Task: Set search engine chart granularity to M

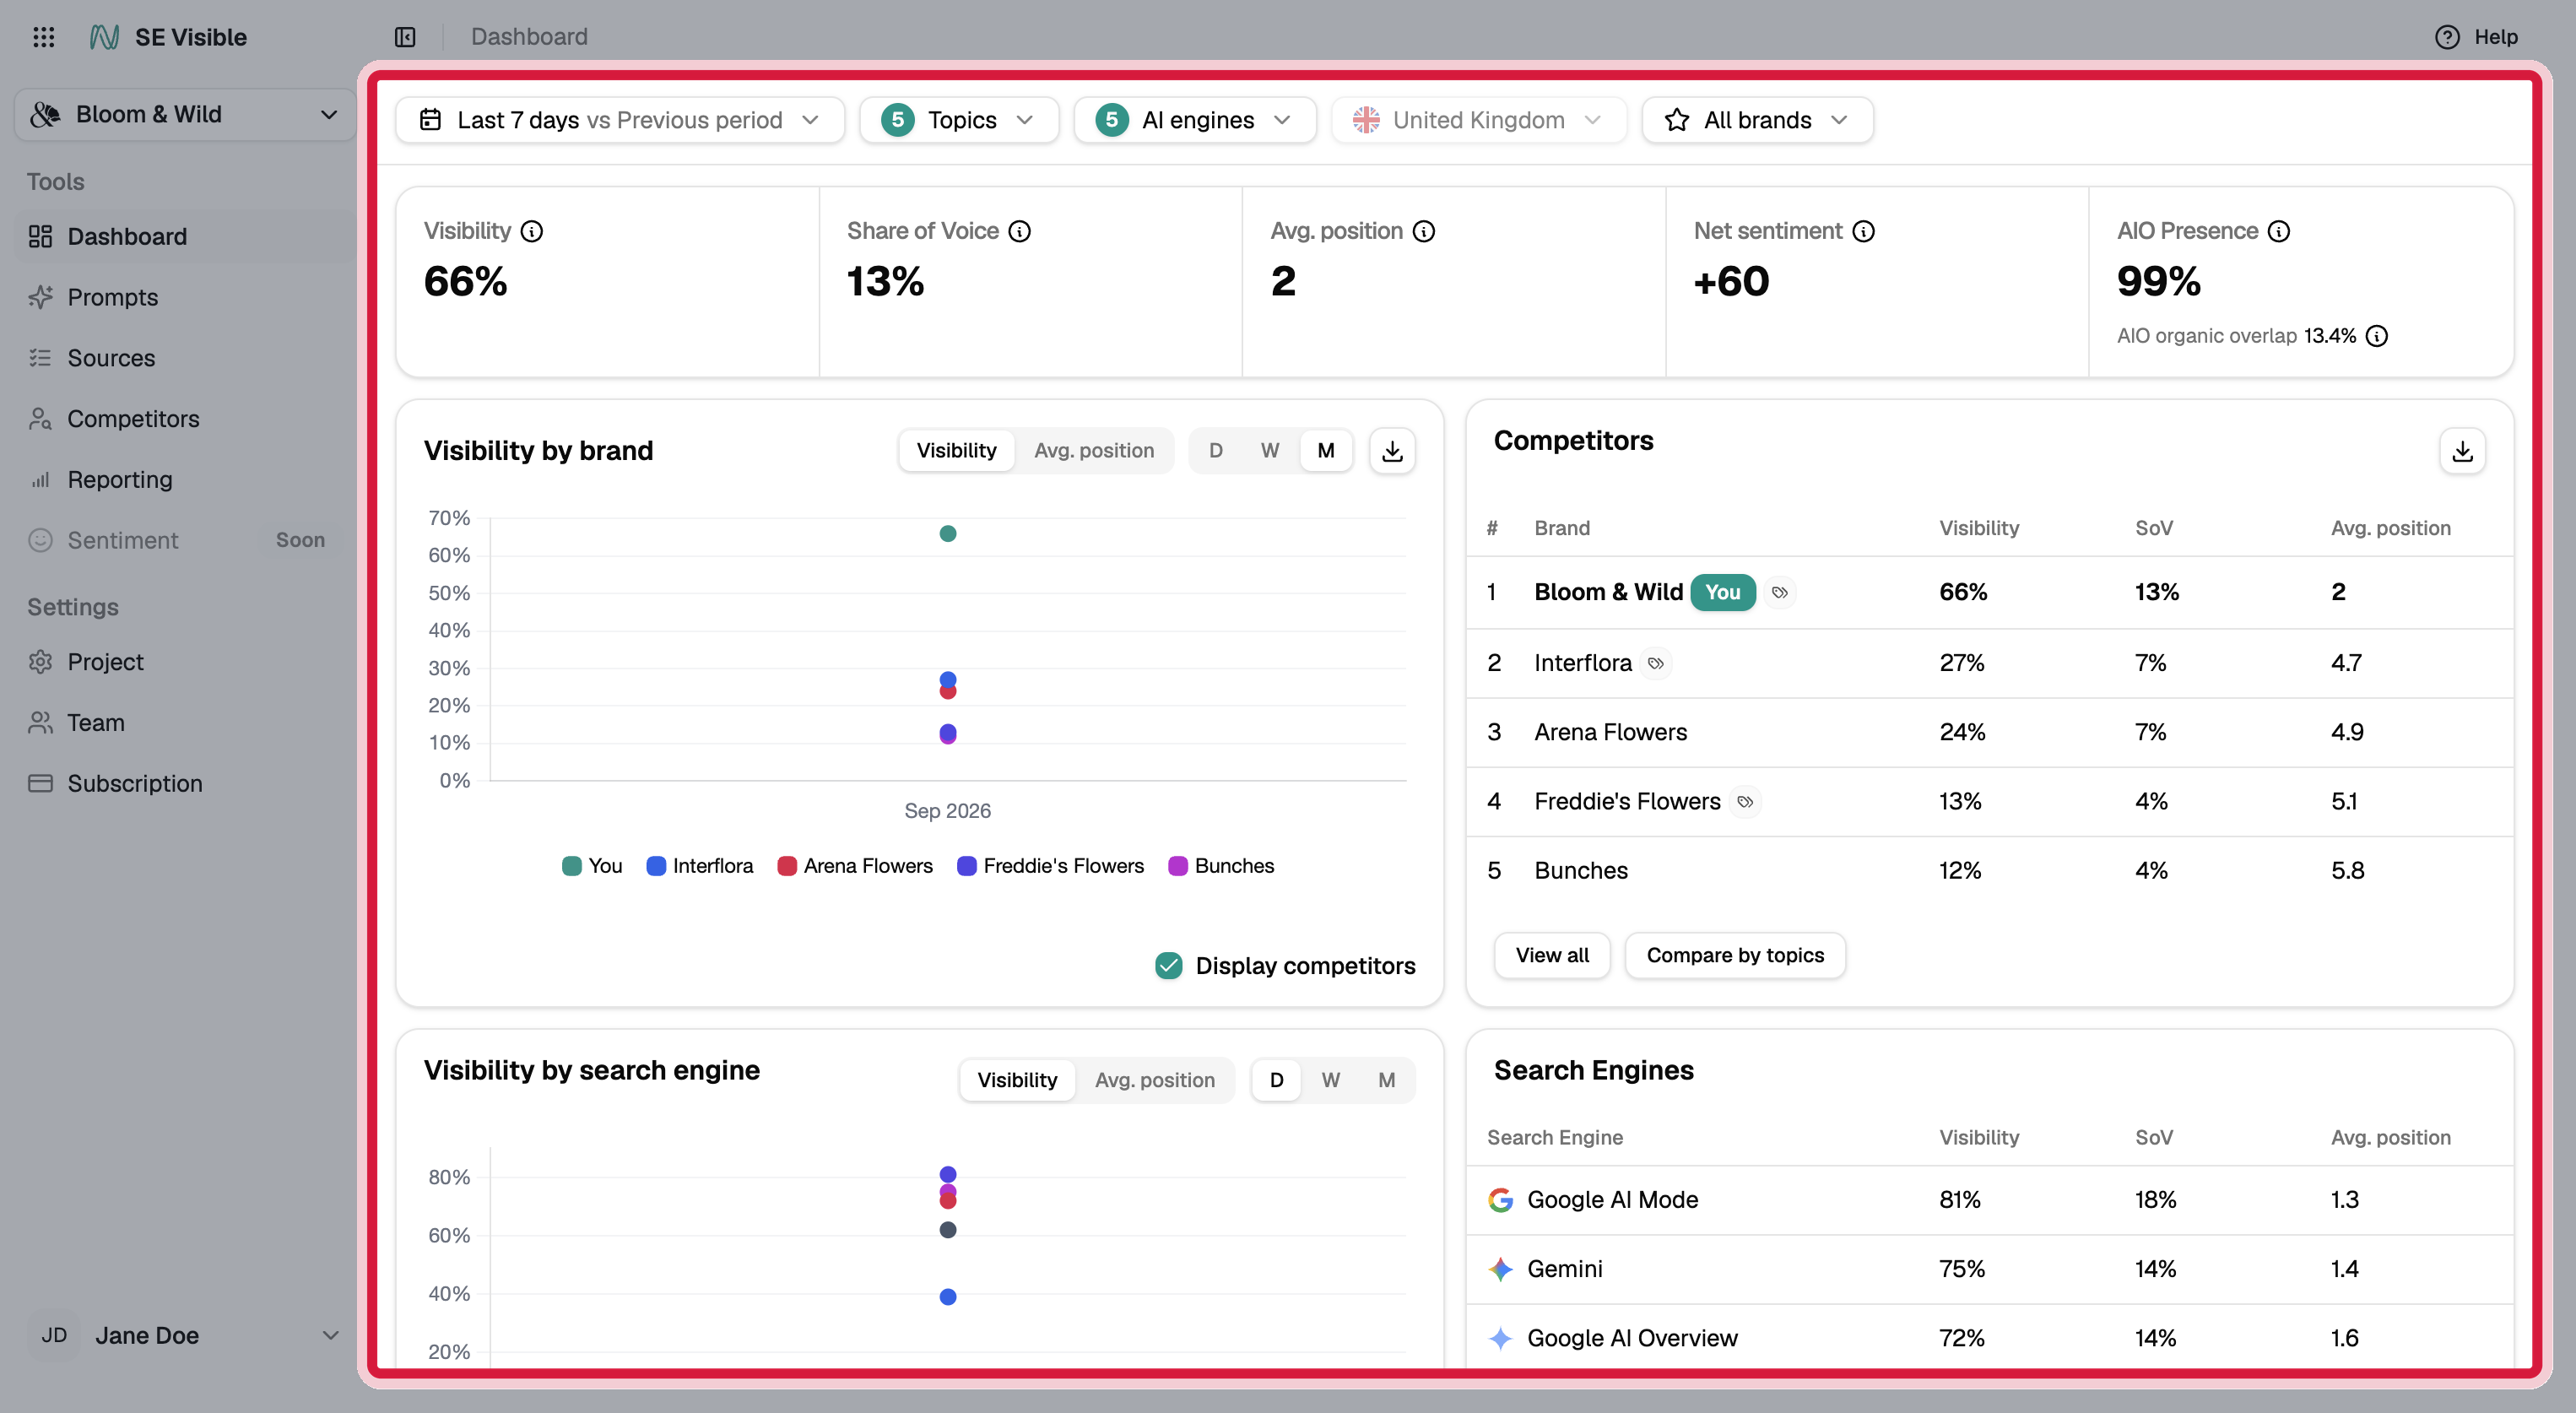Action: point(1387,1080)
